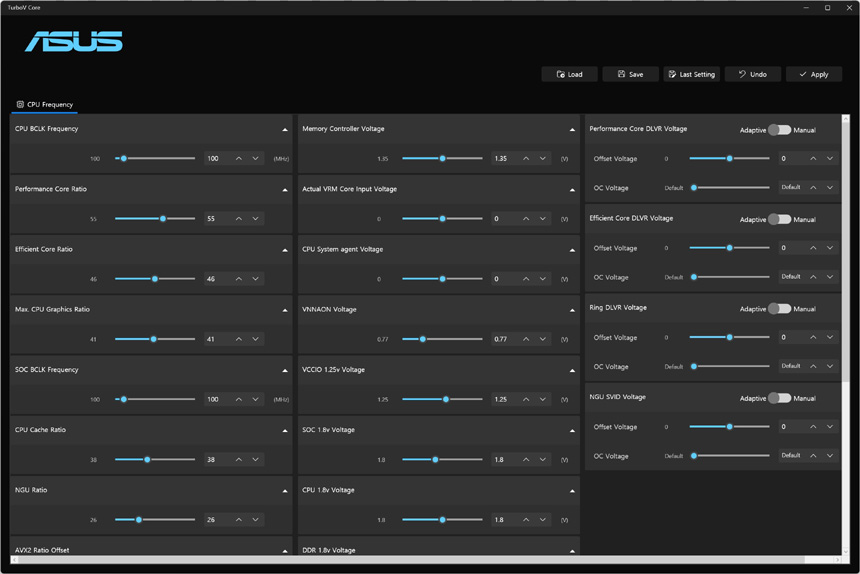This screenshot has height=574, width=860.
Task: Click the Apply checkmark icon
Action: click(x=803, y=75)
